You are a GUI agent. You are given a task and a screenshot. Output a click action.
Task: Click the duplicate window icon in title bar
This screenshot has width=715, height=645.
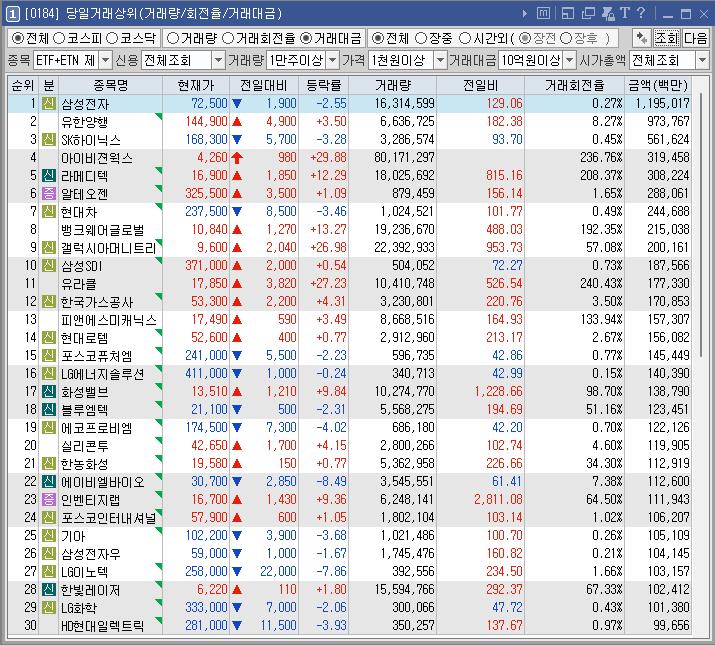588,14
